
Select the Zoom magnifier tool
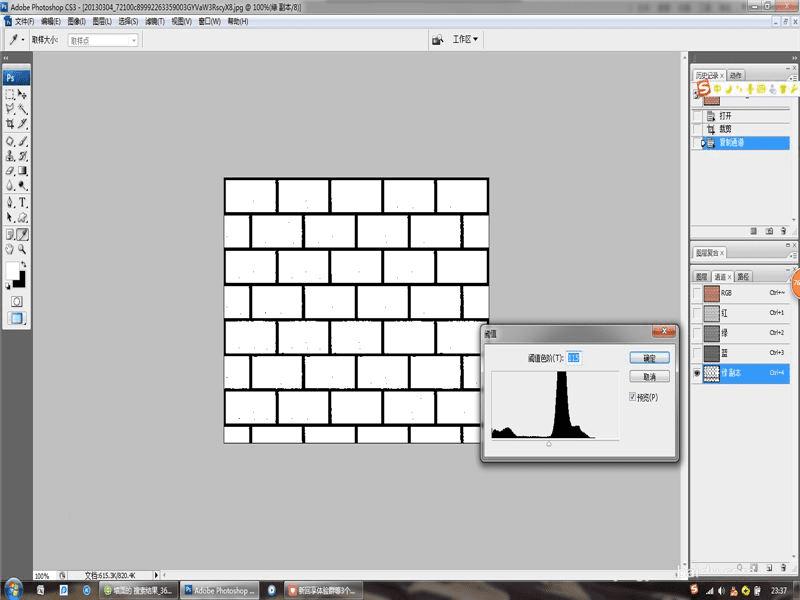click(x=22, y=249)
